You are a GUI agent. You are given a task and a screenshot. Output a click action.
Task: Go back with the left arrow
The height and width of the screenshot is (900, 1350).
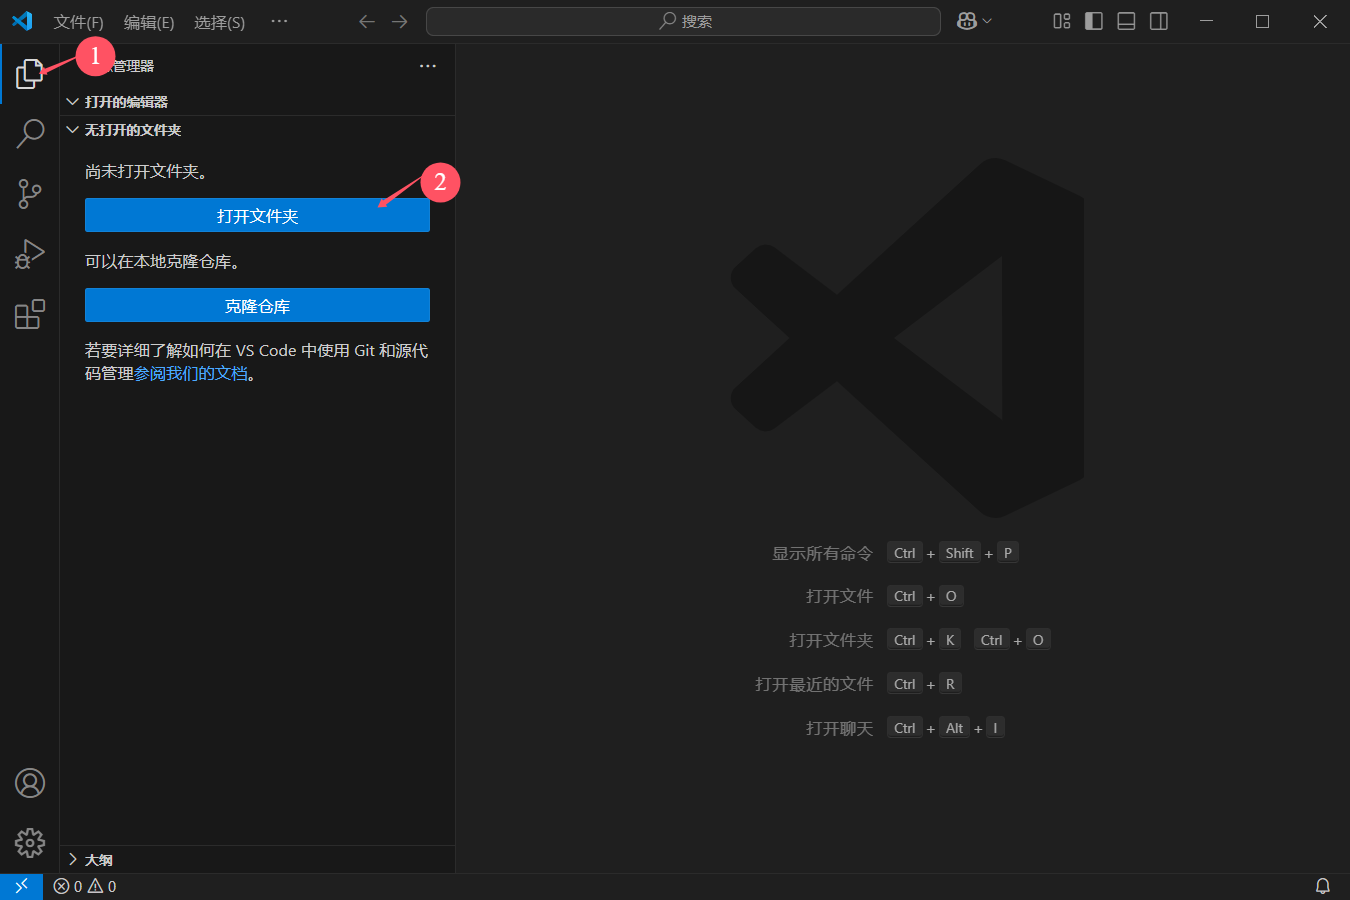click(367, 21)
